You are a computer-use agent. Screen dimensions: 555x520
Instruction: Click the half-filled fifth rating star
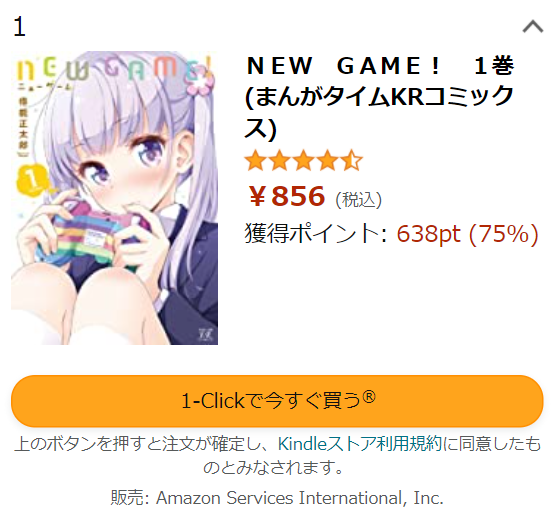(x=351, y=161)
